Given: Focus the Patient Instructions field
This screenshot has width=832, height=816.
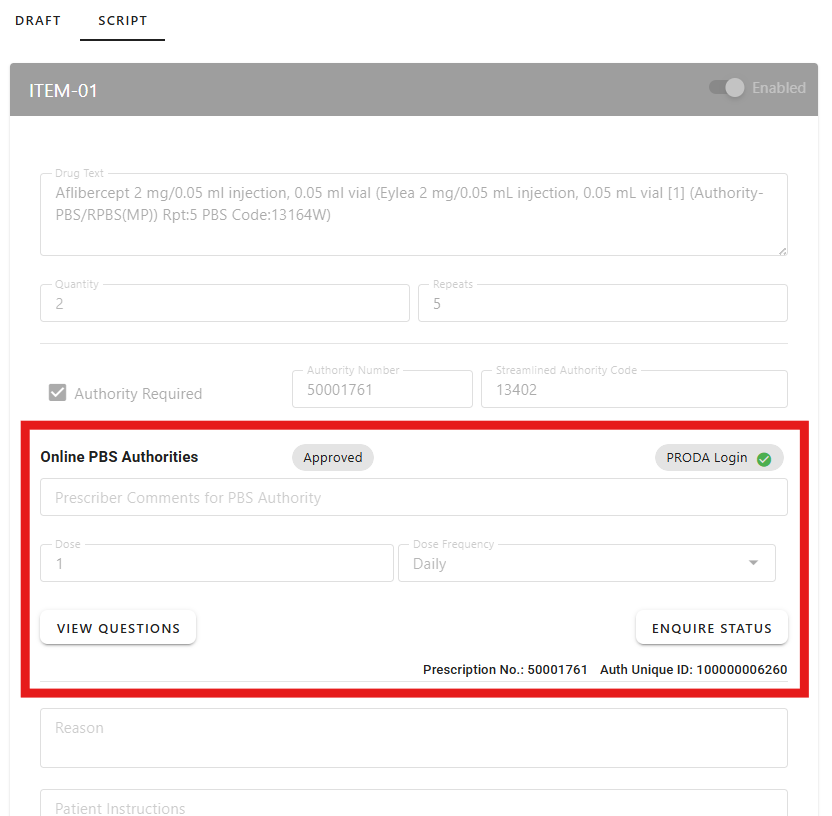Looking at the screenshot, I should (413, 805).
